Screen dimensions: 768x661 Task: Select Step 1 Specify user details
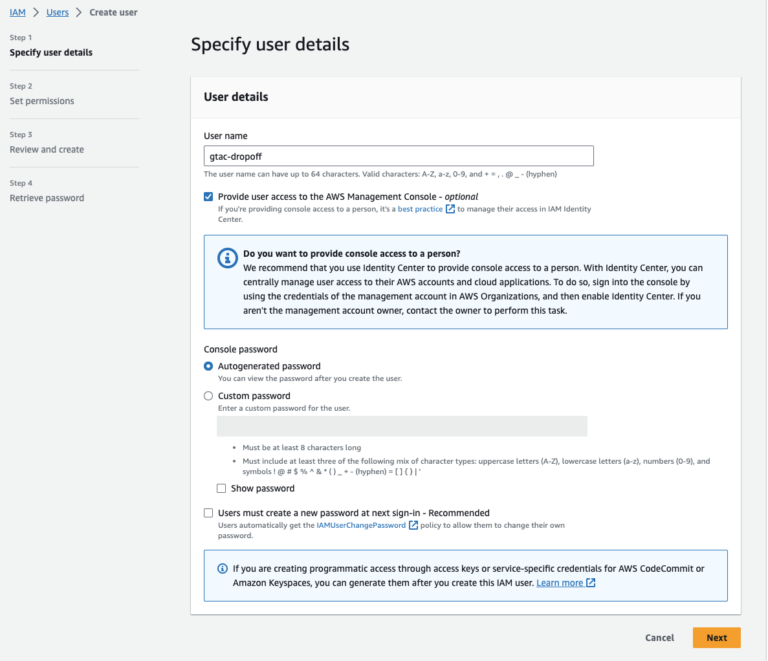51,52
